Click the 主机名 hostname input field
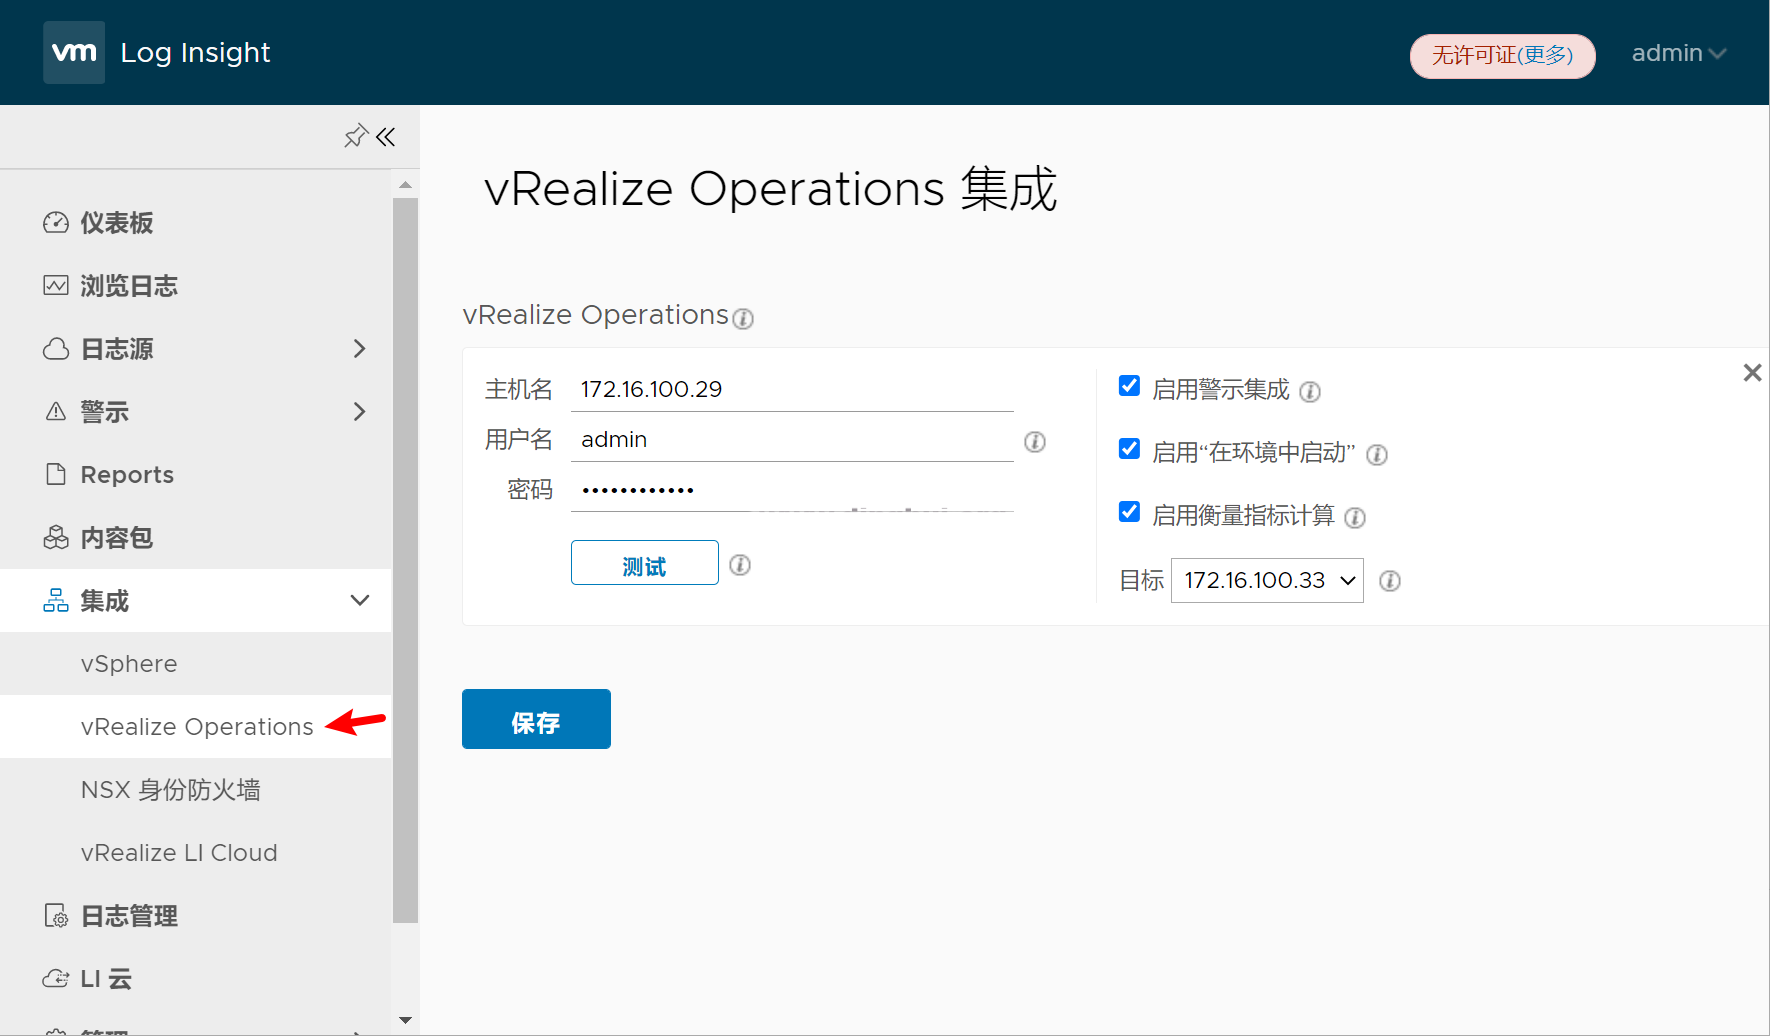Image resolution: width=1770 pixels, height=1036 pixels. 791,389
